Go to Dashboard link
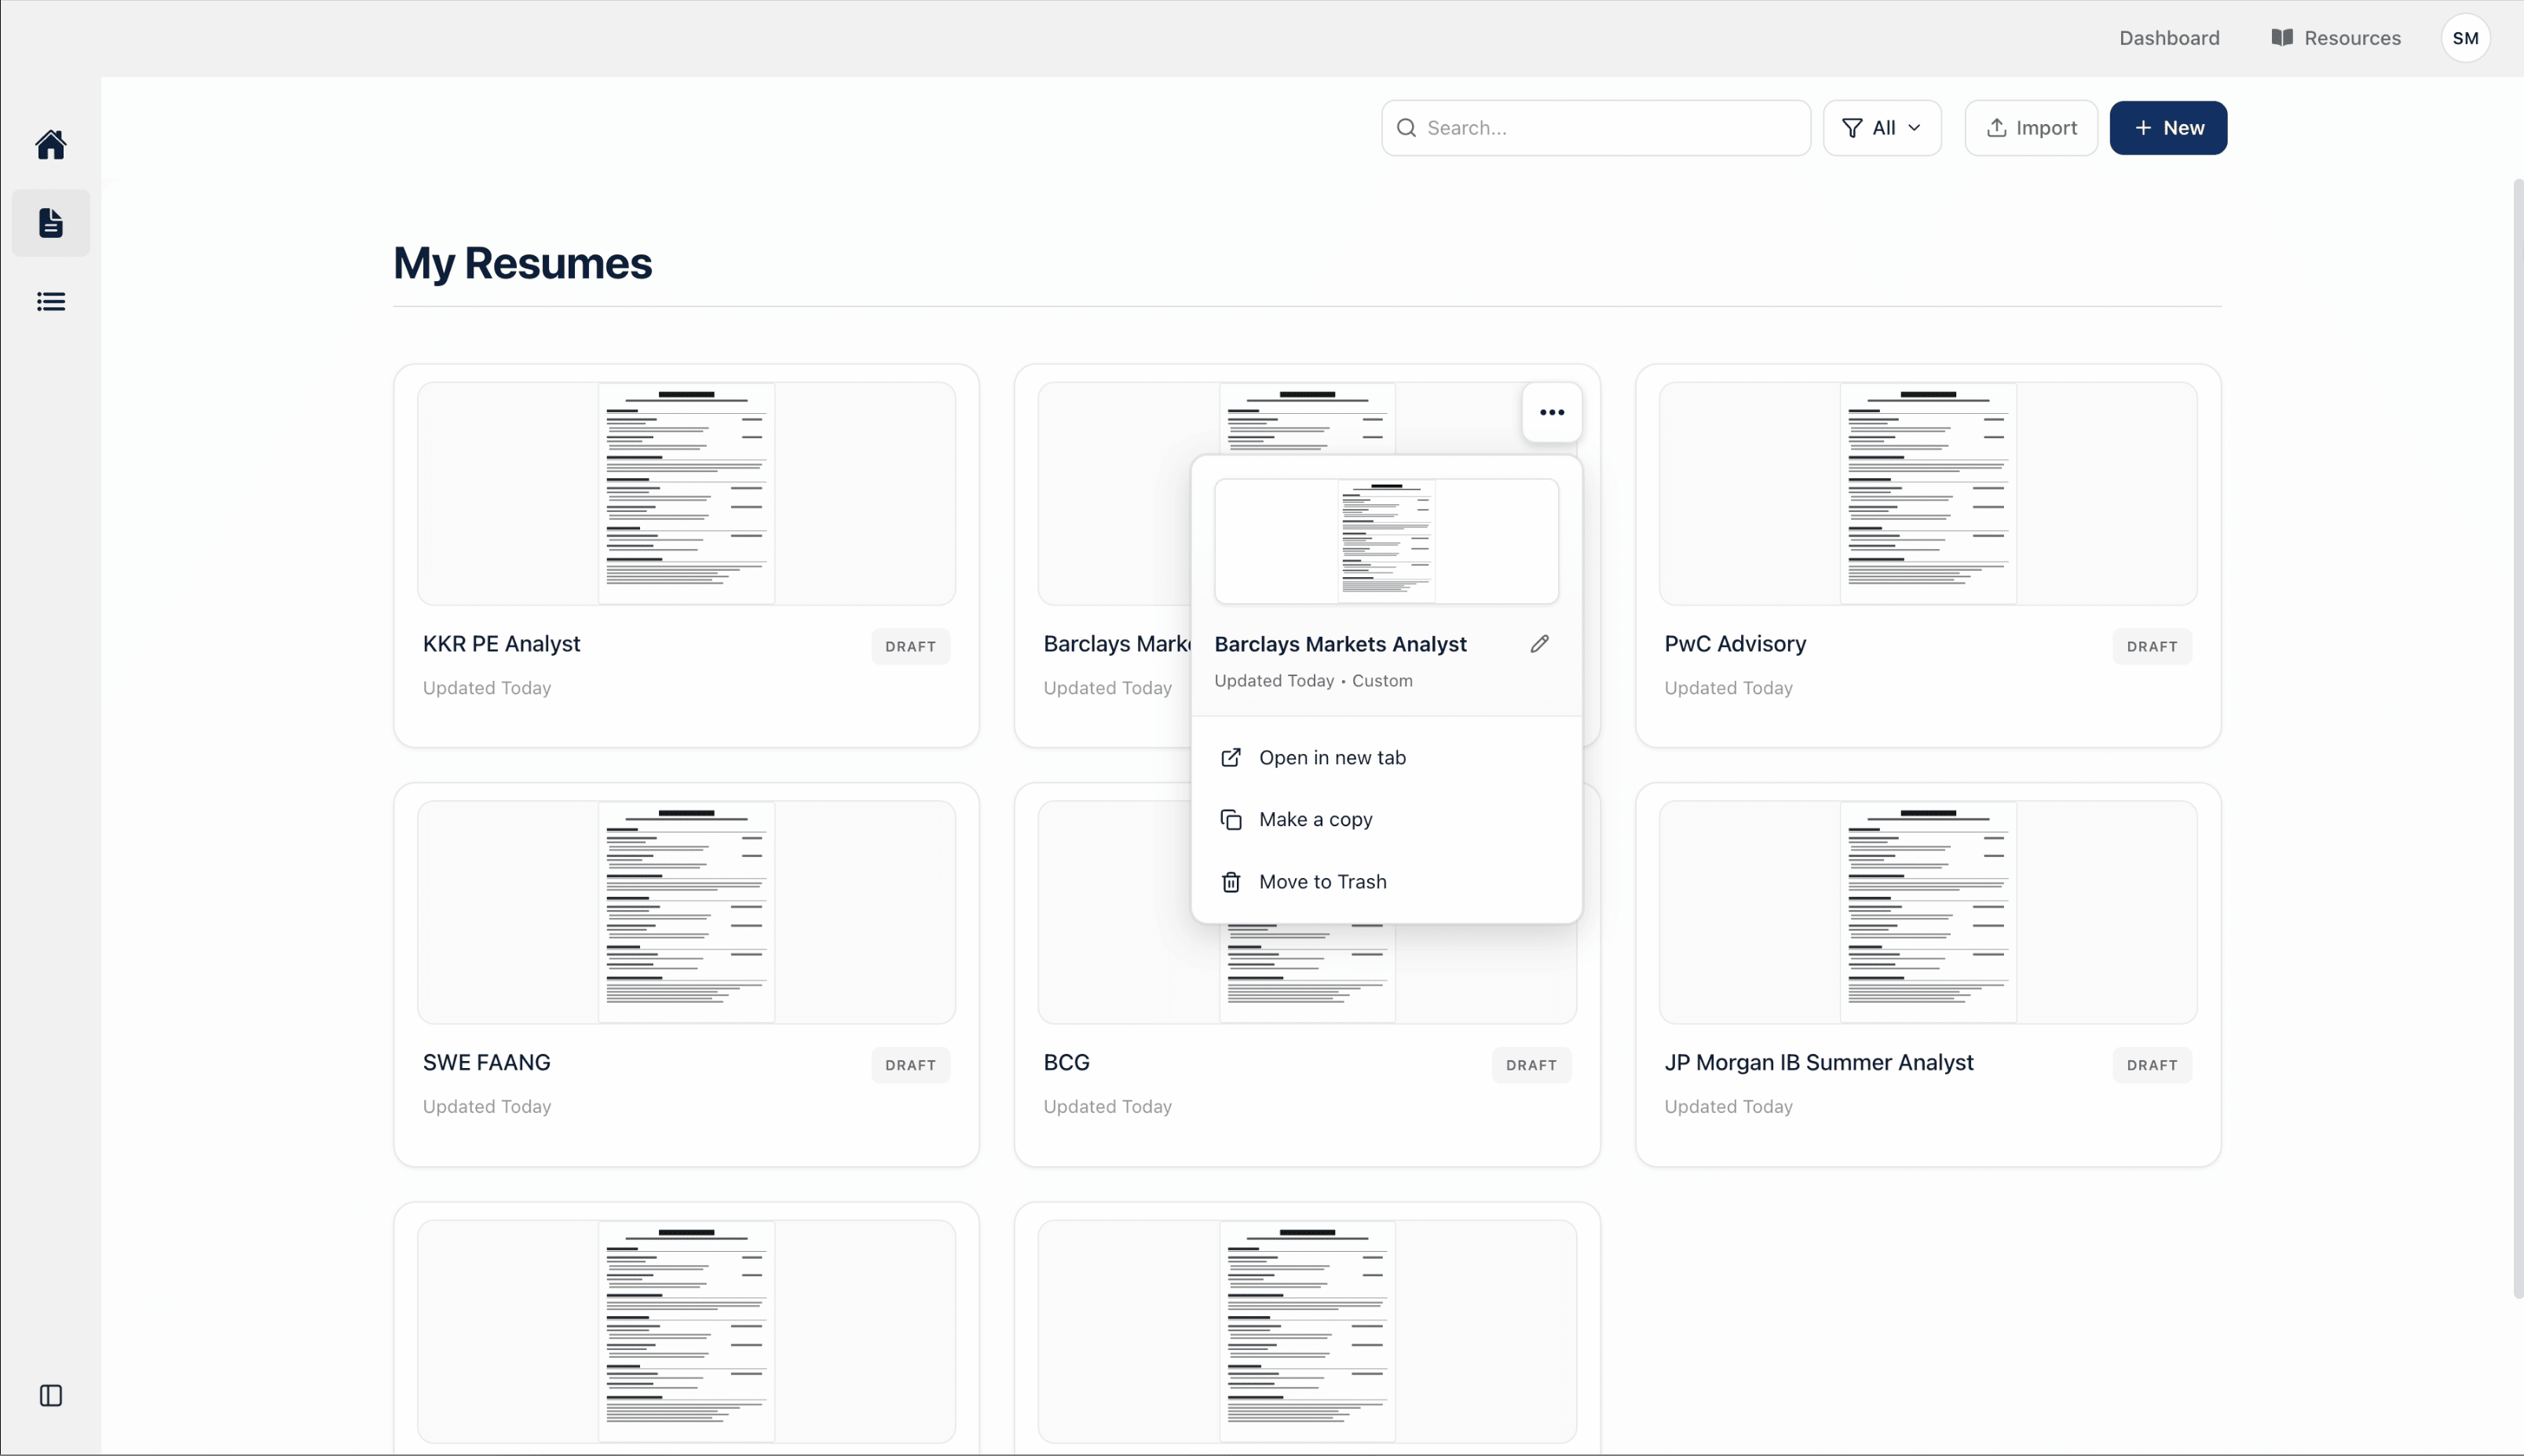The height and width of the screenshot is (1456, 2524). pos(2169,38)
